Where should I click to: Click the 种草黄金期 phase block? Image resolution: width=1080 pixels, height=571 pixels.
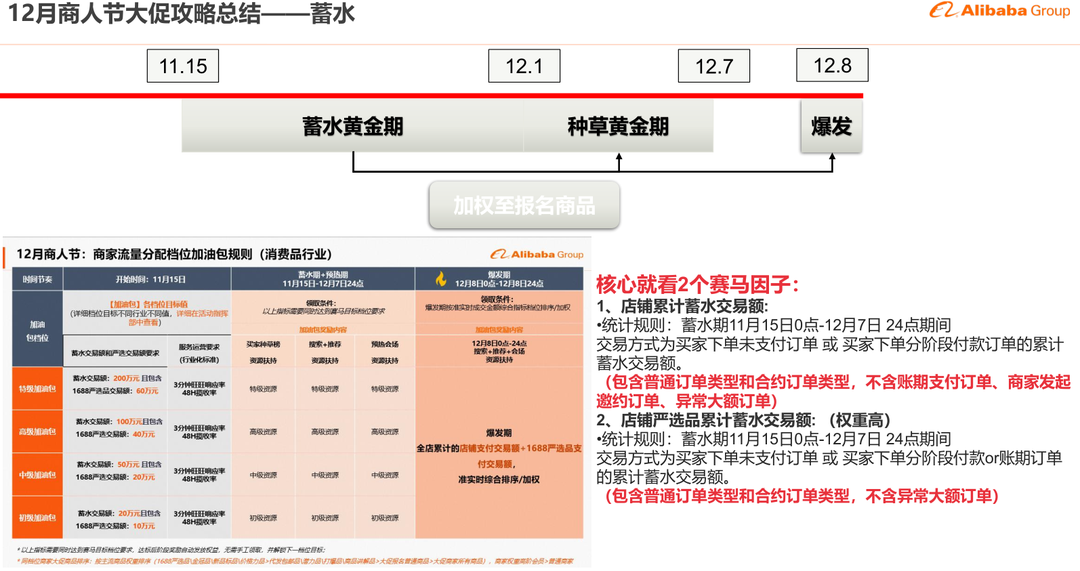[x=618, y=126]
